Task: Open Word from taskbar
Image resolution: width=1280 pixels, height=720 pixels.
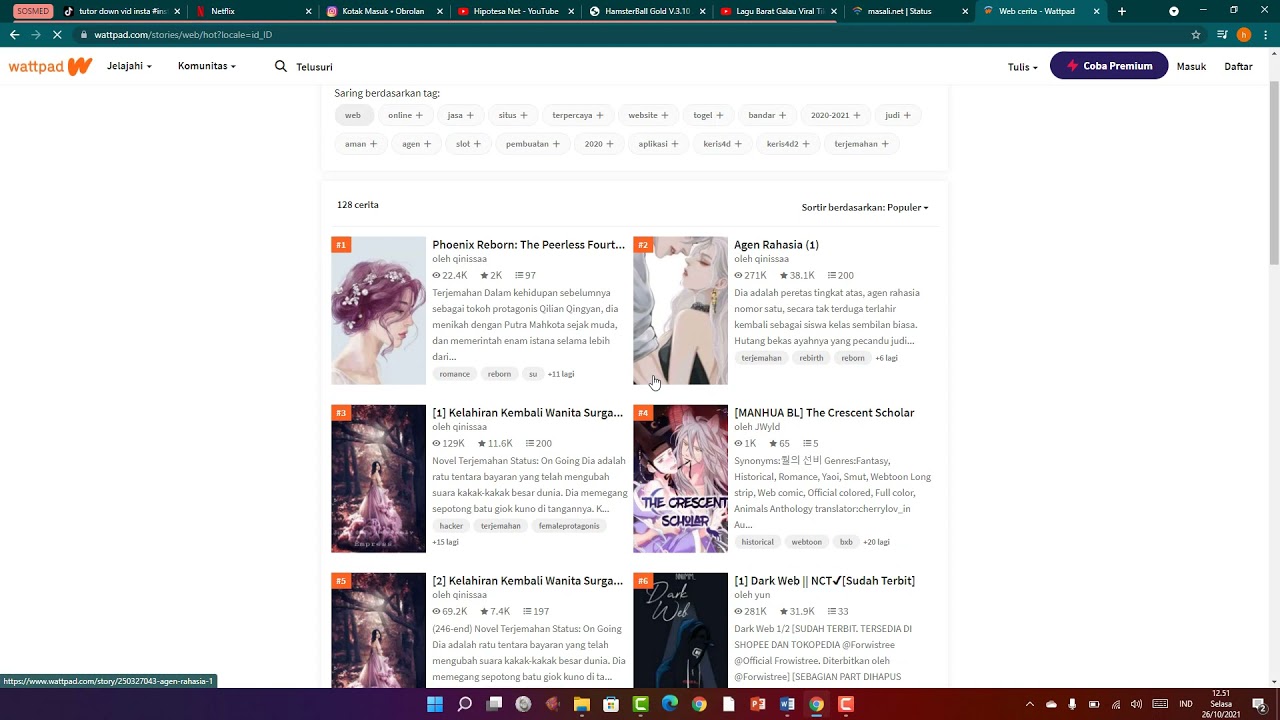Action: (787, 704)
